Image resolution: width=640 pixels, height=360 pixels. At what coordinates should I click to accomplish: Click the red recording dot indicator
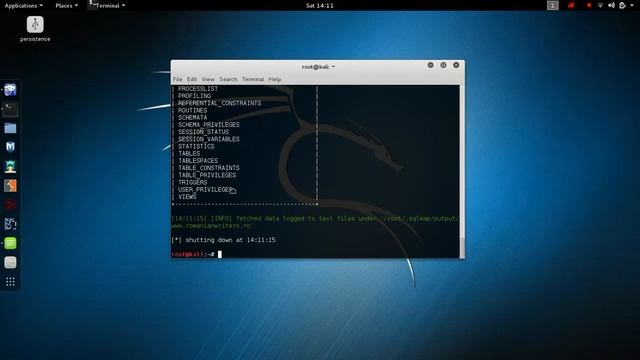click(x=589, y=5)
